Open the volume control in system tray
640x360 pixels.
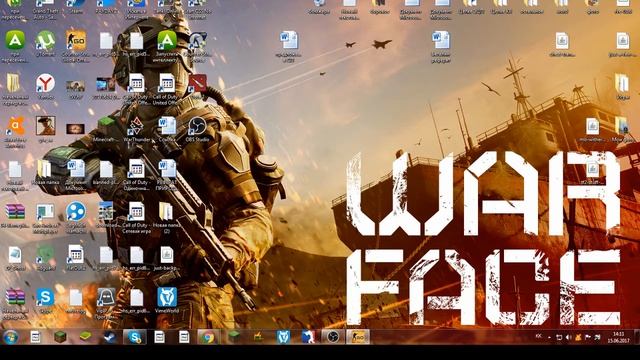(569, 337)
